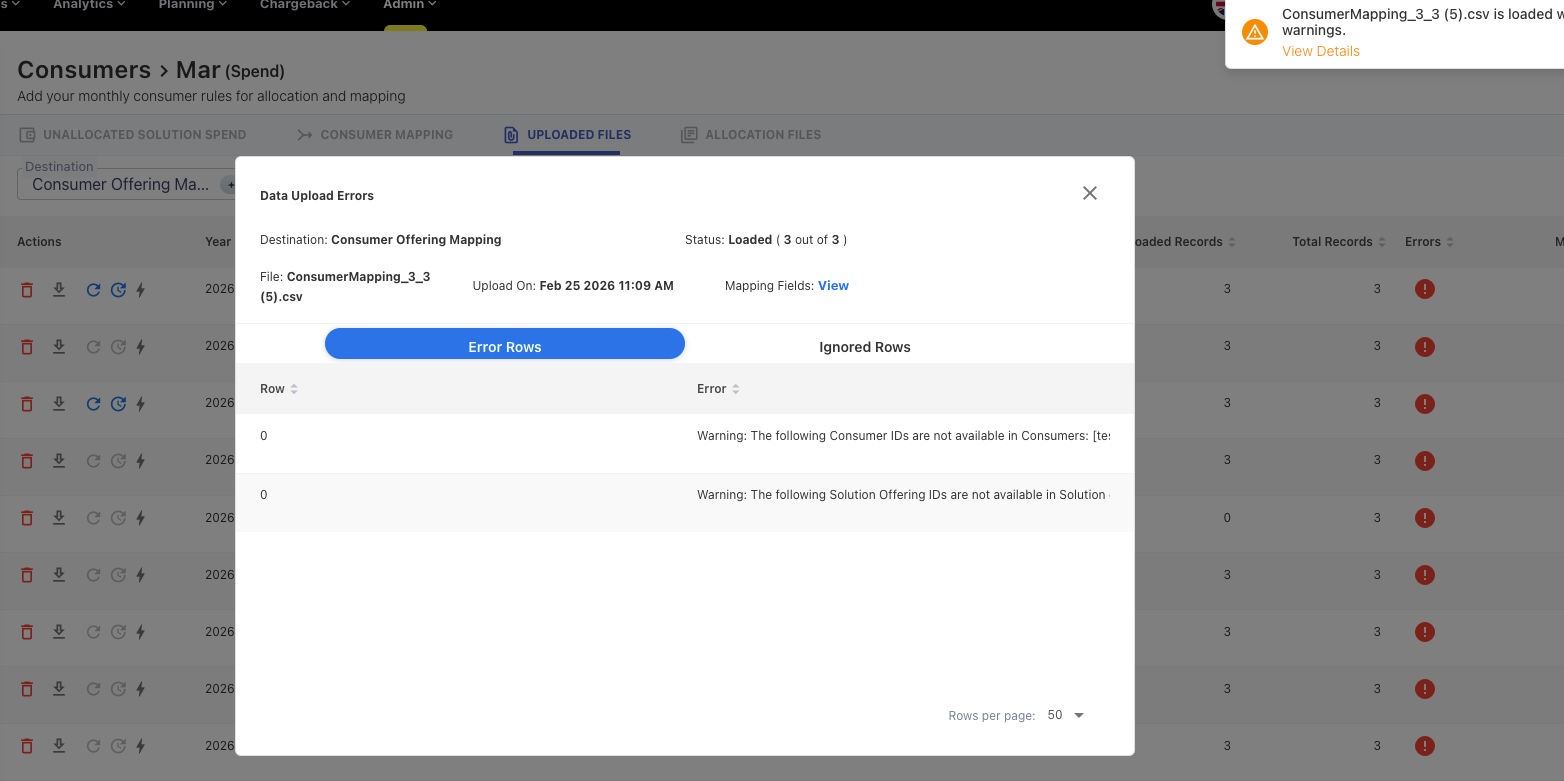
Task: Click View Details in notification
Action: [x=1320, y=51]
